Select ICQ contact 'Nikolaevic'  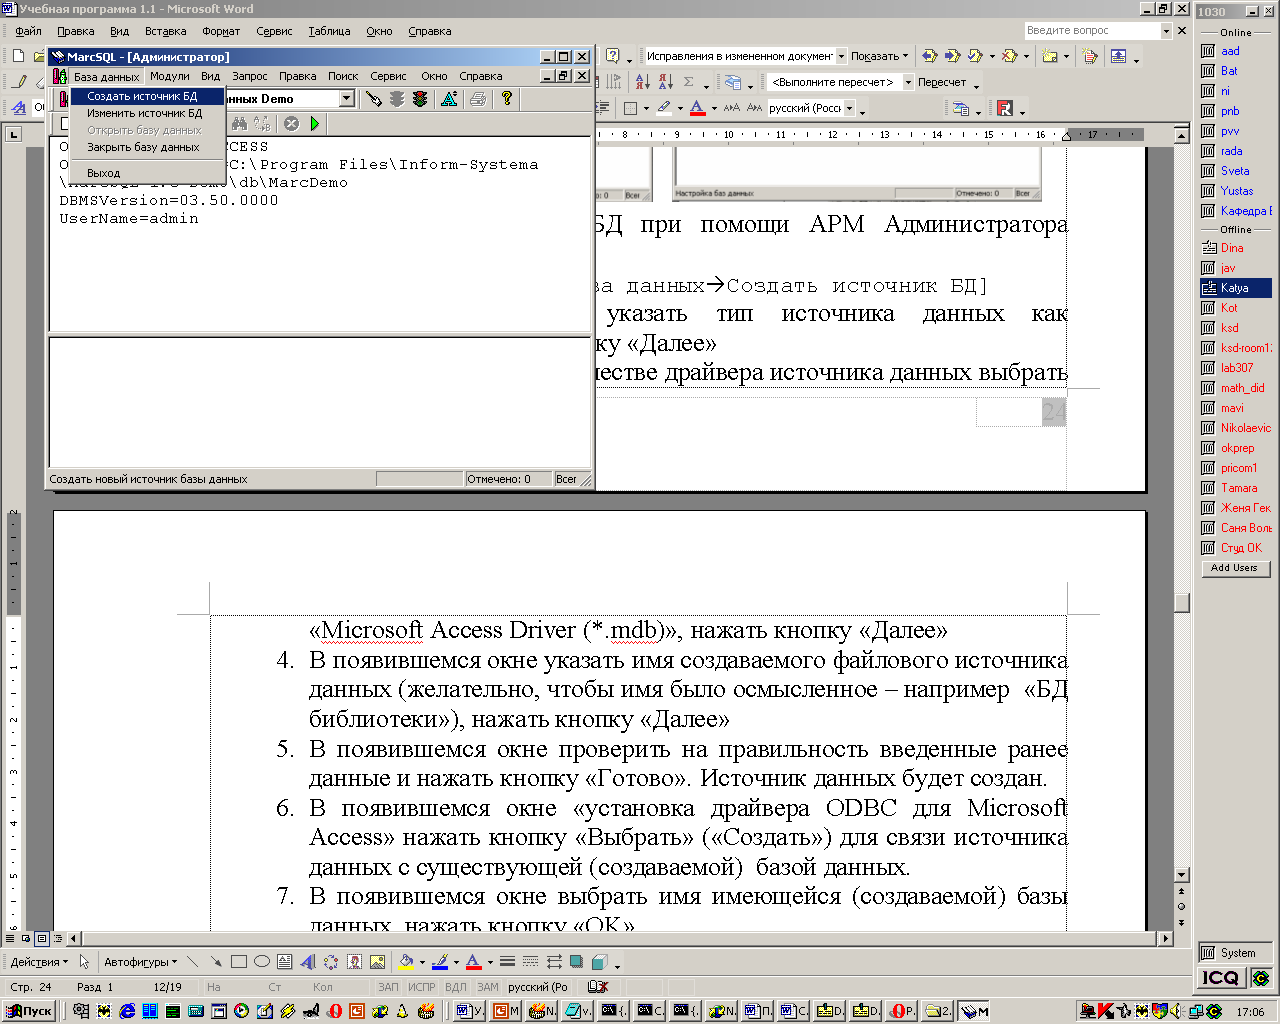(1236, 428)
